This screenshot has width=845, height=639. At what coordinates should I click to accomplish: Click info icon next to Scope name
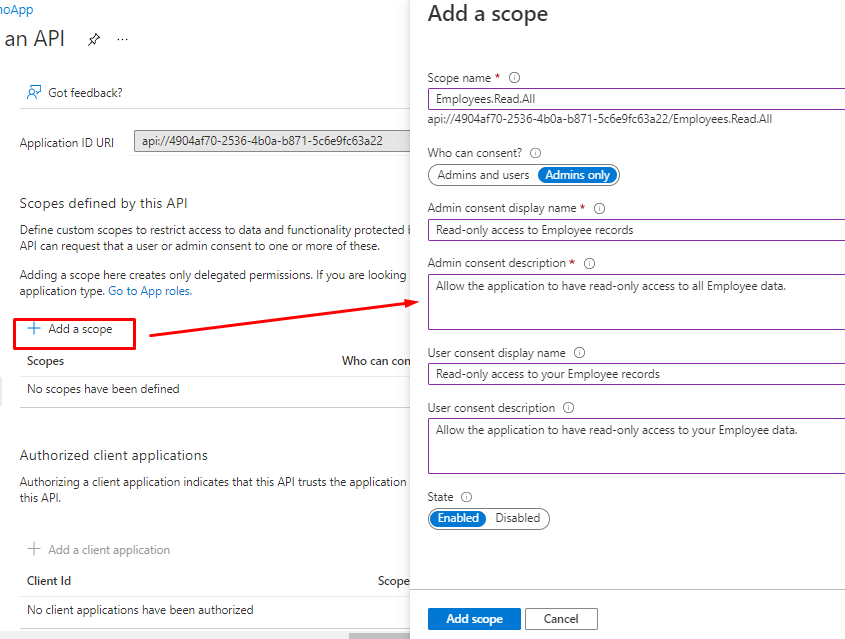[x=515, y=78]
